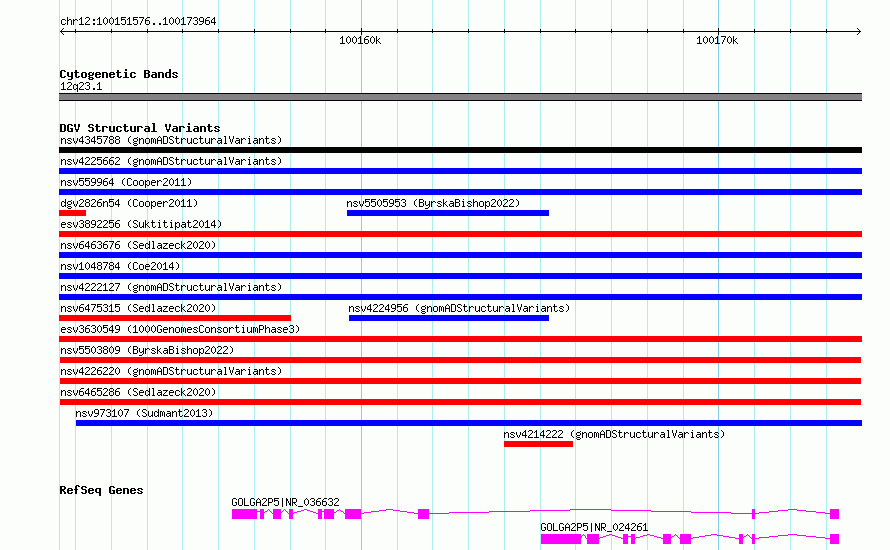Click the red esv3892256 variant bar
Image resolution: width=890 pixels, height=550 pixels.
tap(460, 234)
